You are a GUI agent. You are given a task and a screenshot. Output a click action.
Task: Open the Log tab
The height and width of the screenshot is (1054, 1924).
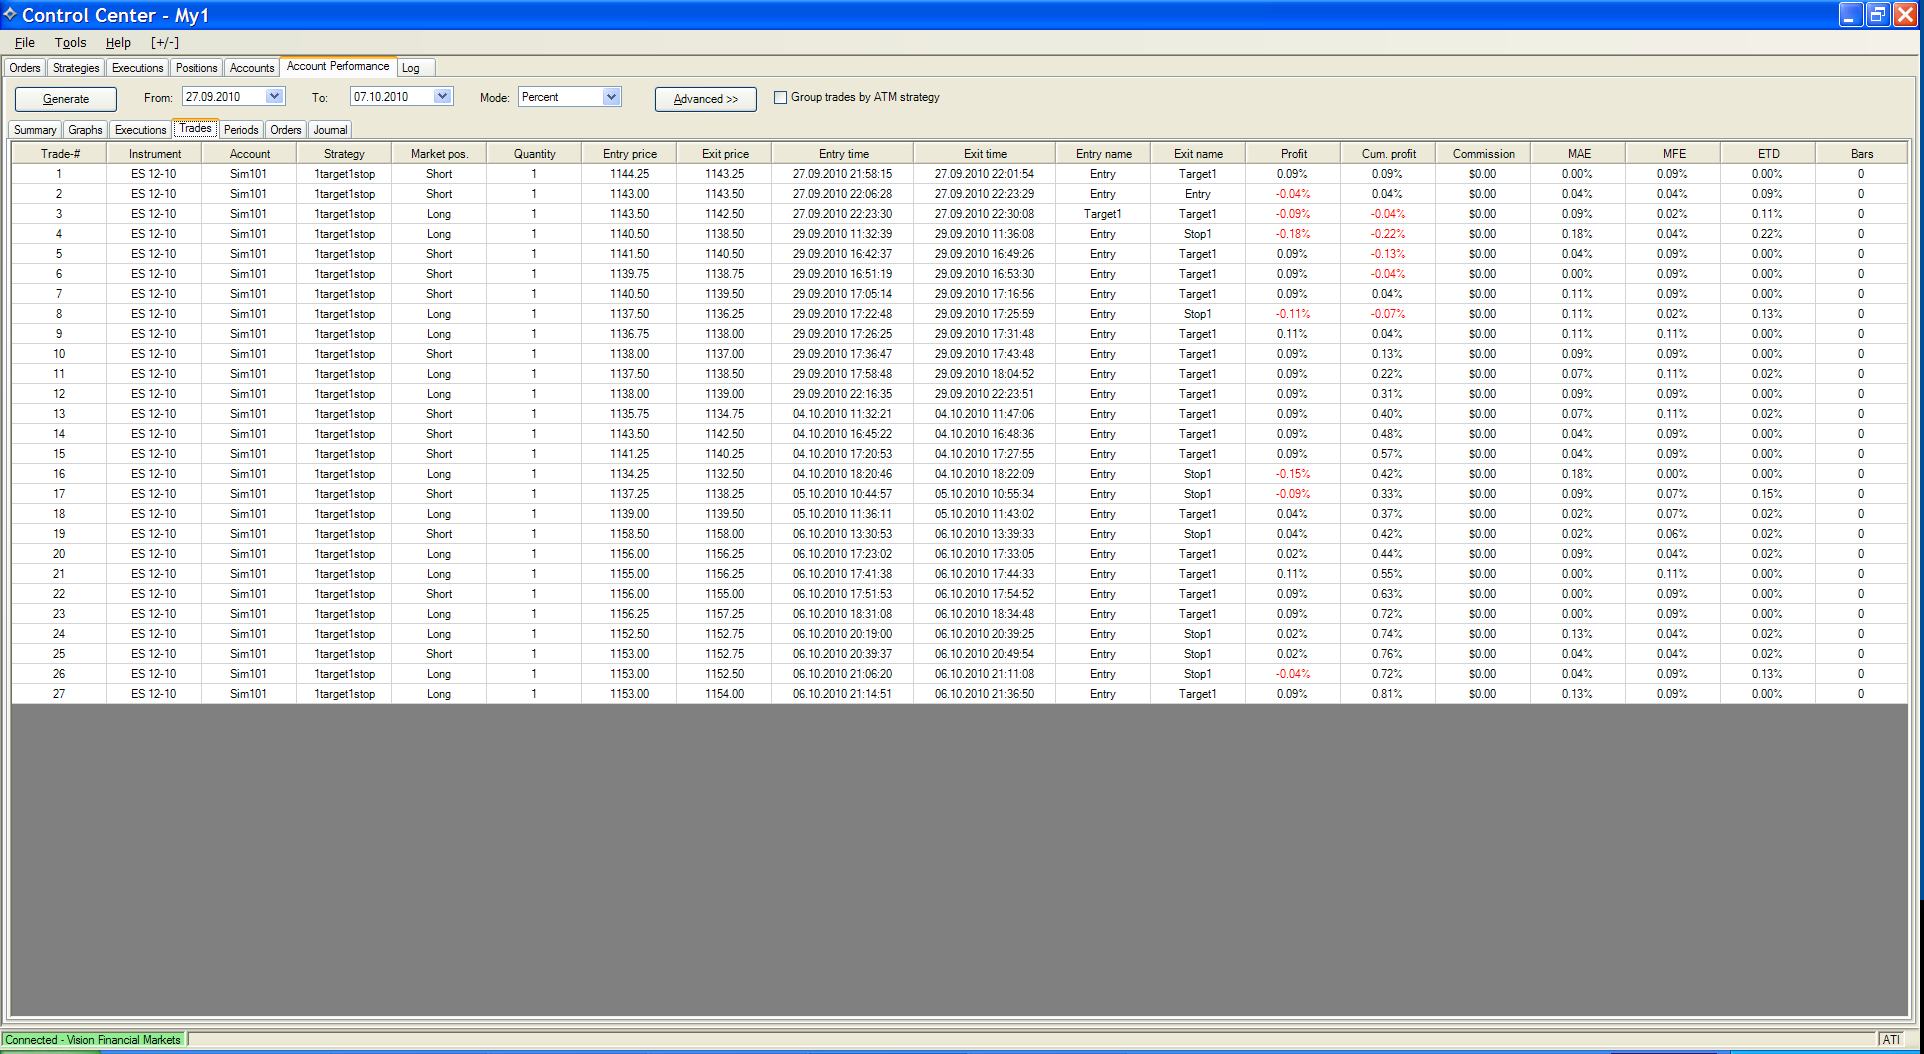click(411, 68)
